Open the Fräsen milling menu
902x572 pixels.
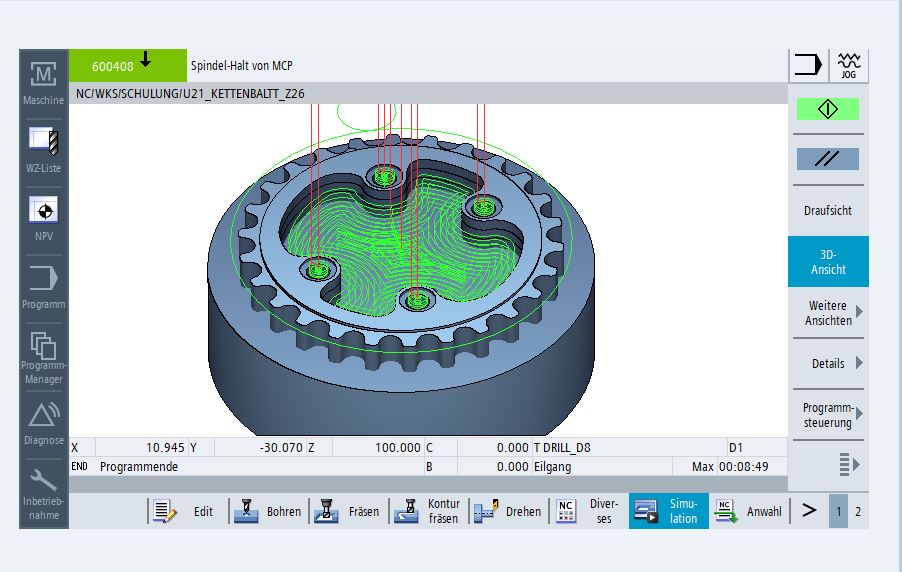click(348, 511)
